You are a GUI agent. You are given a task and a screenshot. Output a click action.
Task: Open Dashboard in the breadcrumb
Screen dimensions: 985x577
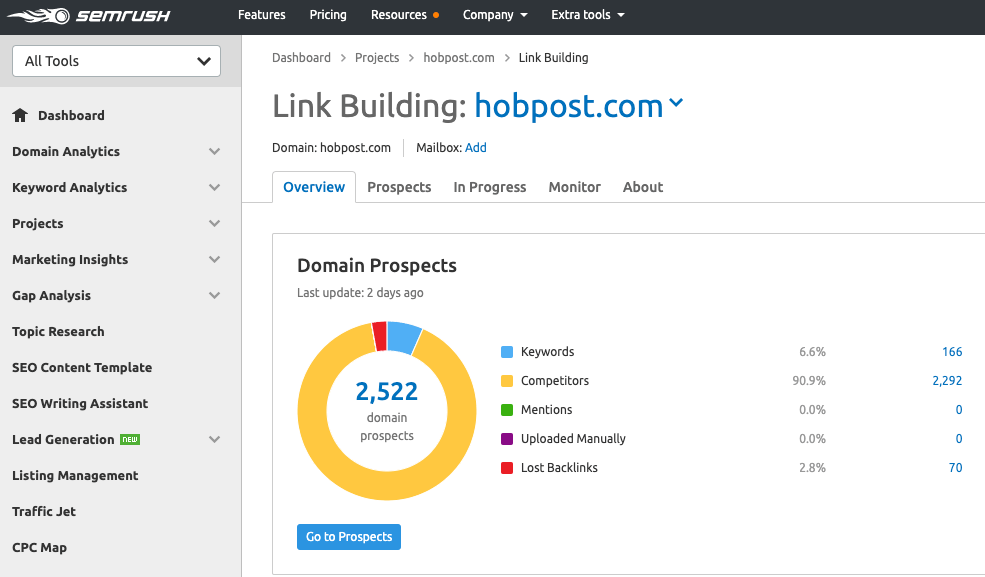click(301, 58)
